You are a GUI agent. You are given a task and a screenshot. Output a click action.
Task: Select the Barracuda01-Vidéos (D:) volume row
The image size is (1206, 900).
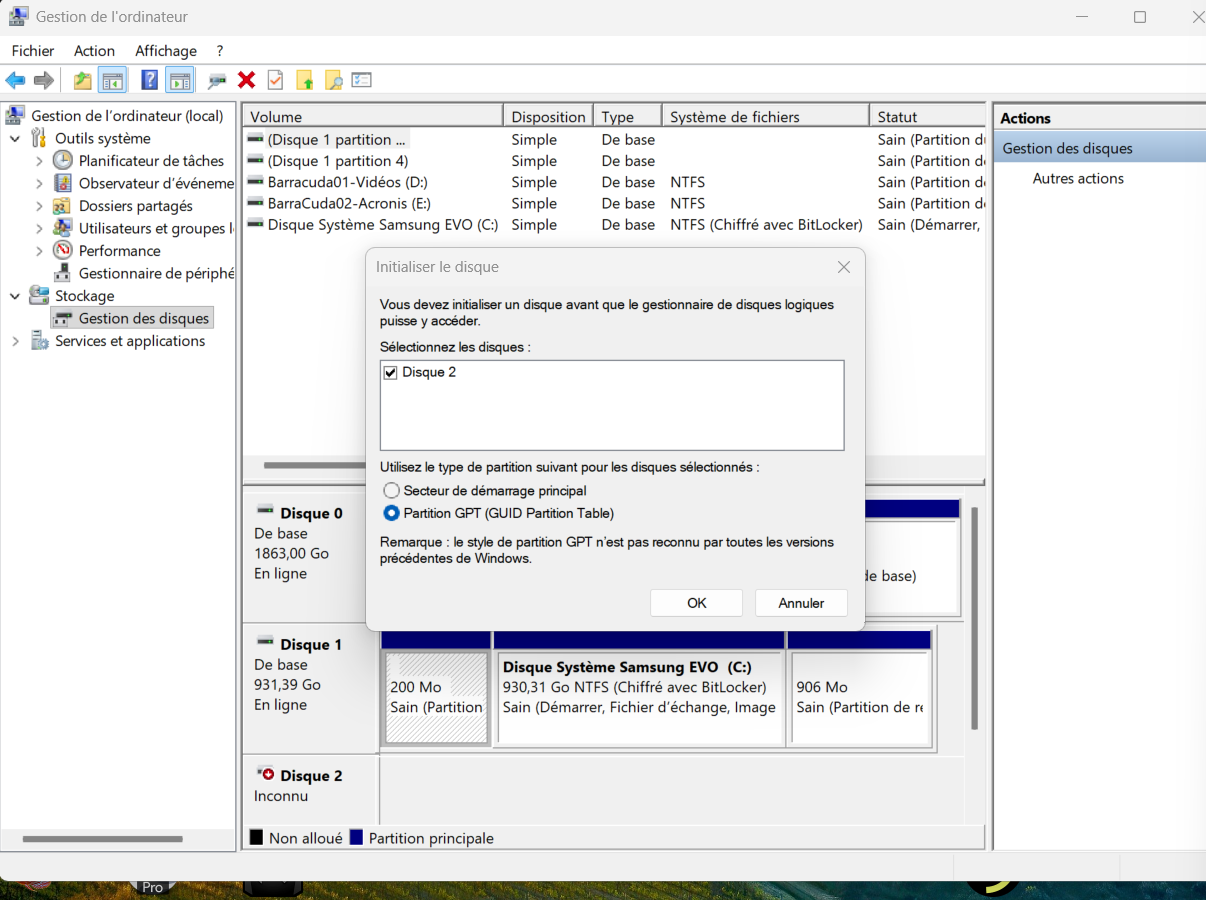[x=614, y=182]
